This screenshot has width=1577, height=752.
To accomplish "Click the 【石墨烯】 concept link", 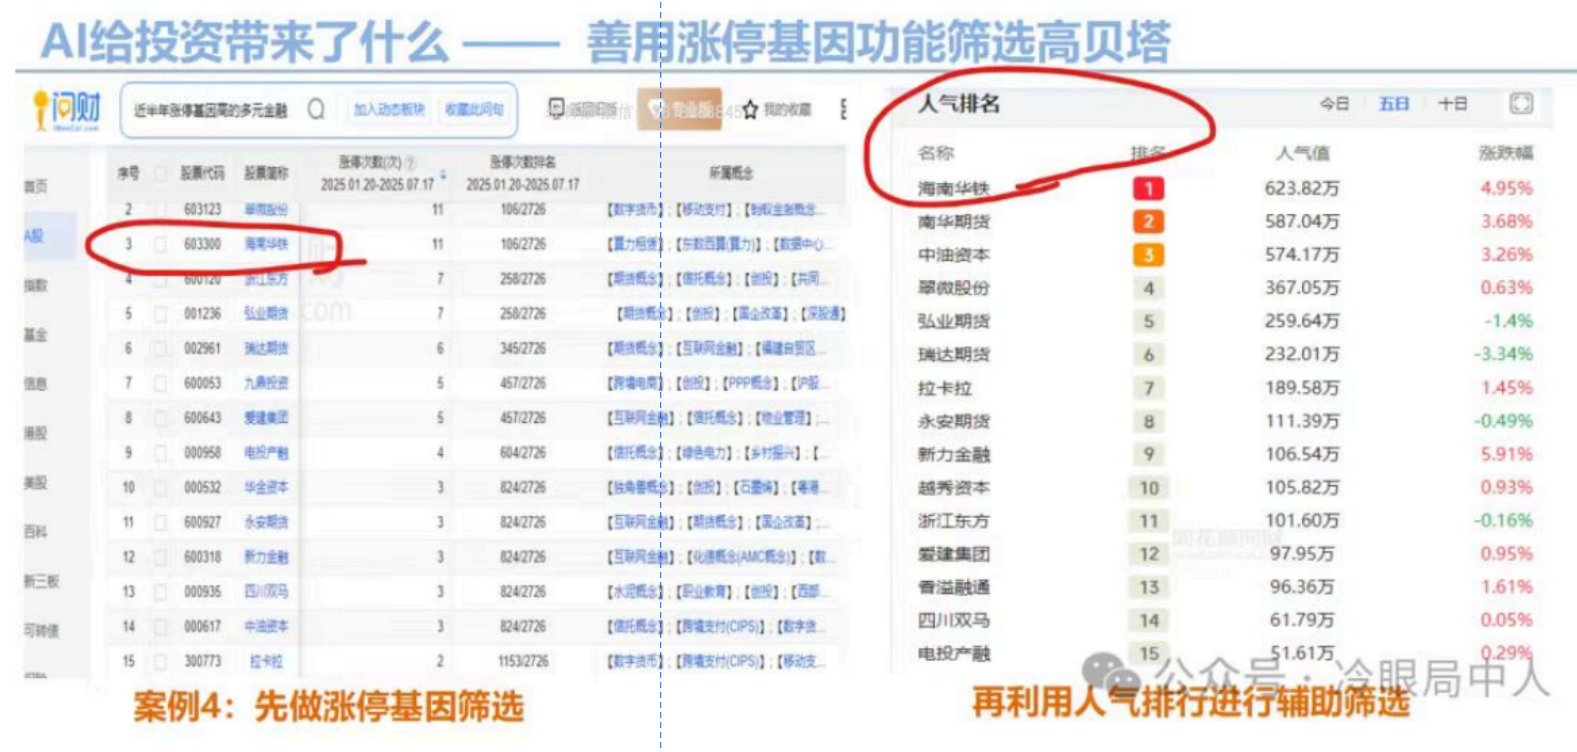I will (x=758, y=488).
